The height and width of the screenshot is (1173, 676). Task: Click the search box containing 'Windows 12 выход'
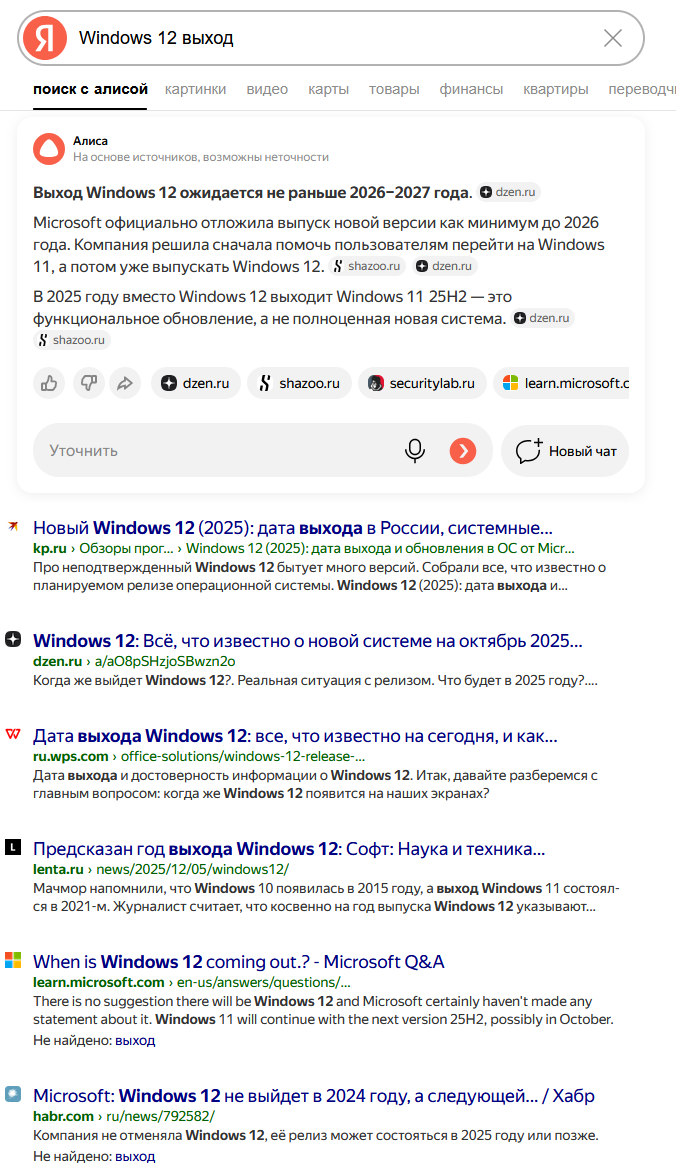pyautogui.click(x=331, y=37)
